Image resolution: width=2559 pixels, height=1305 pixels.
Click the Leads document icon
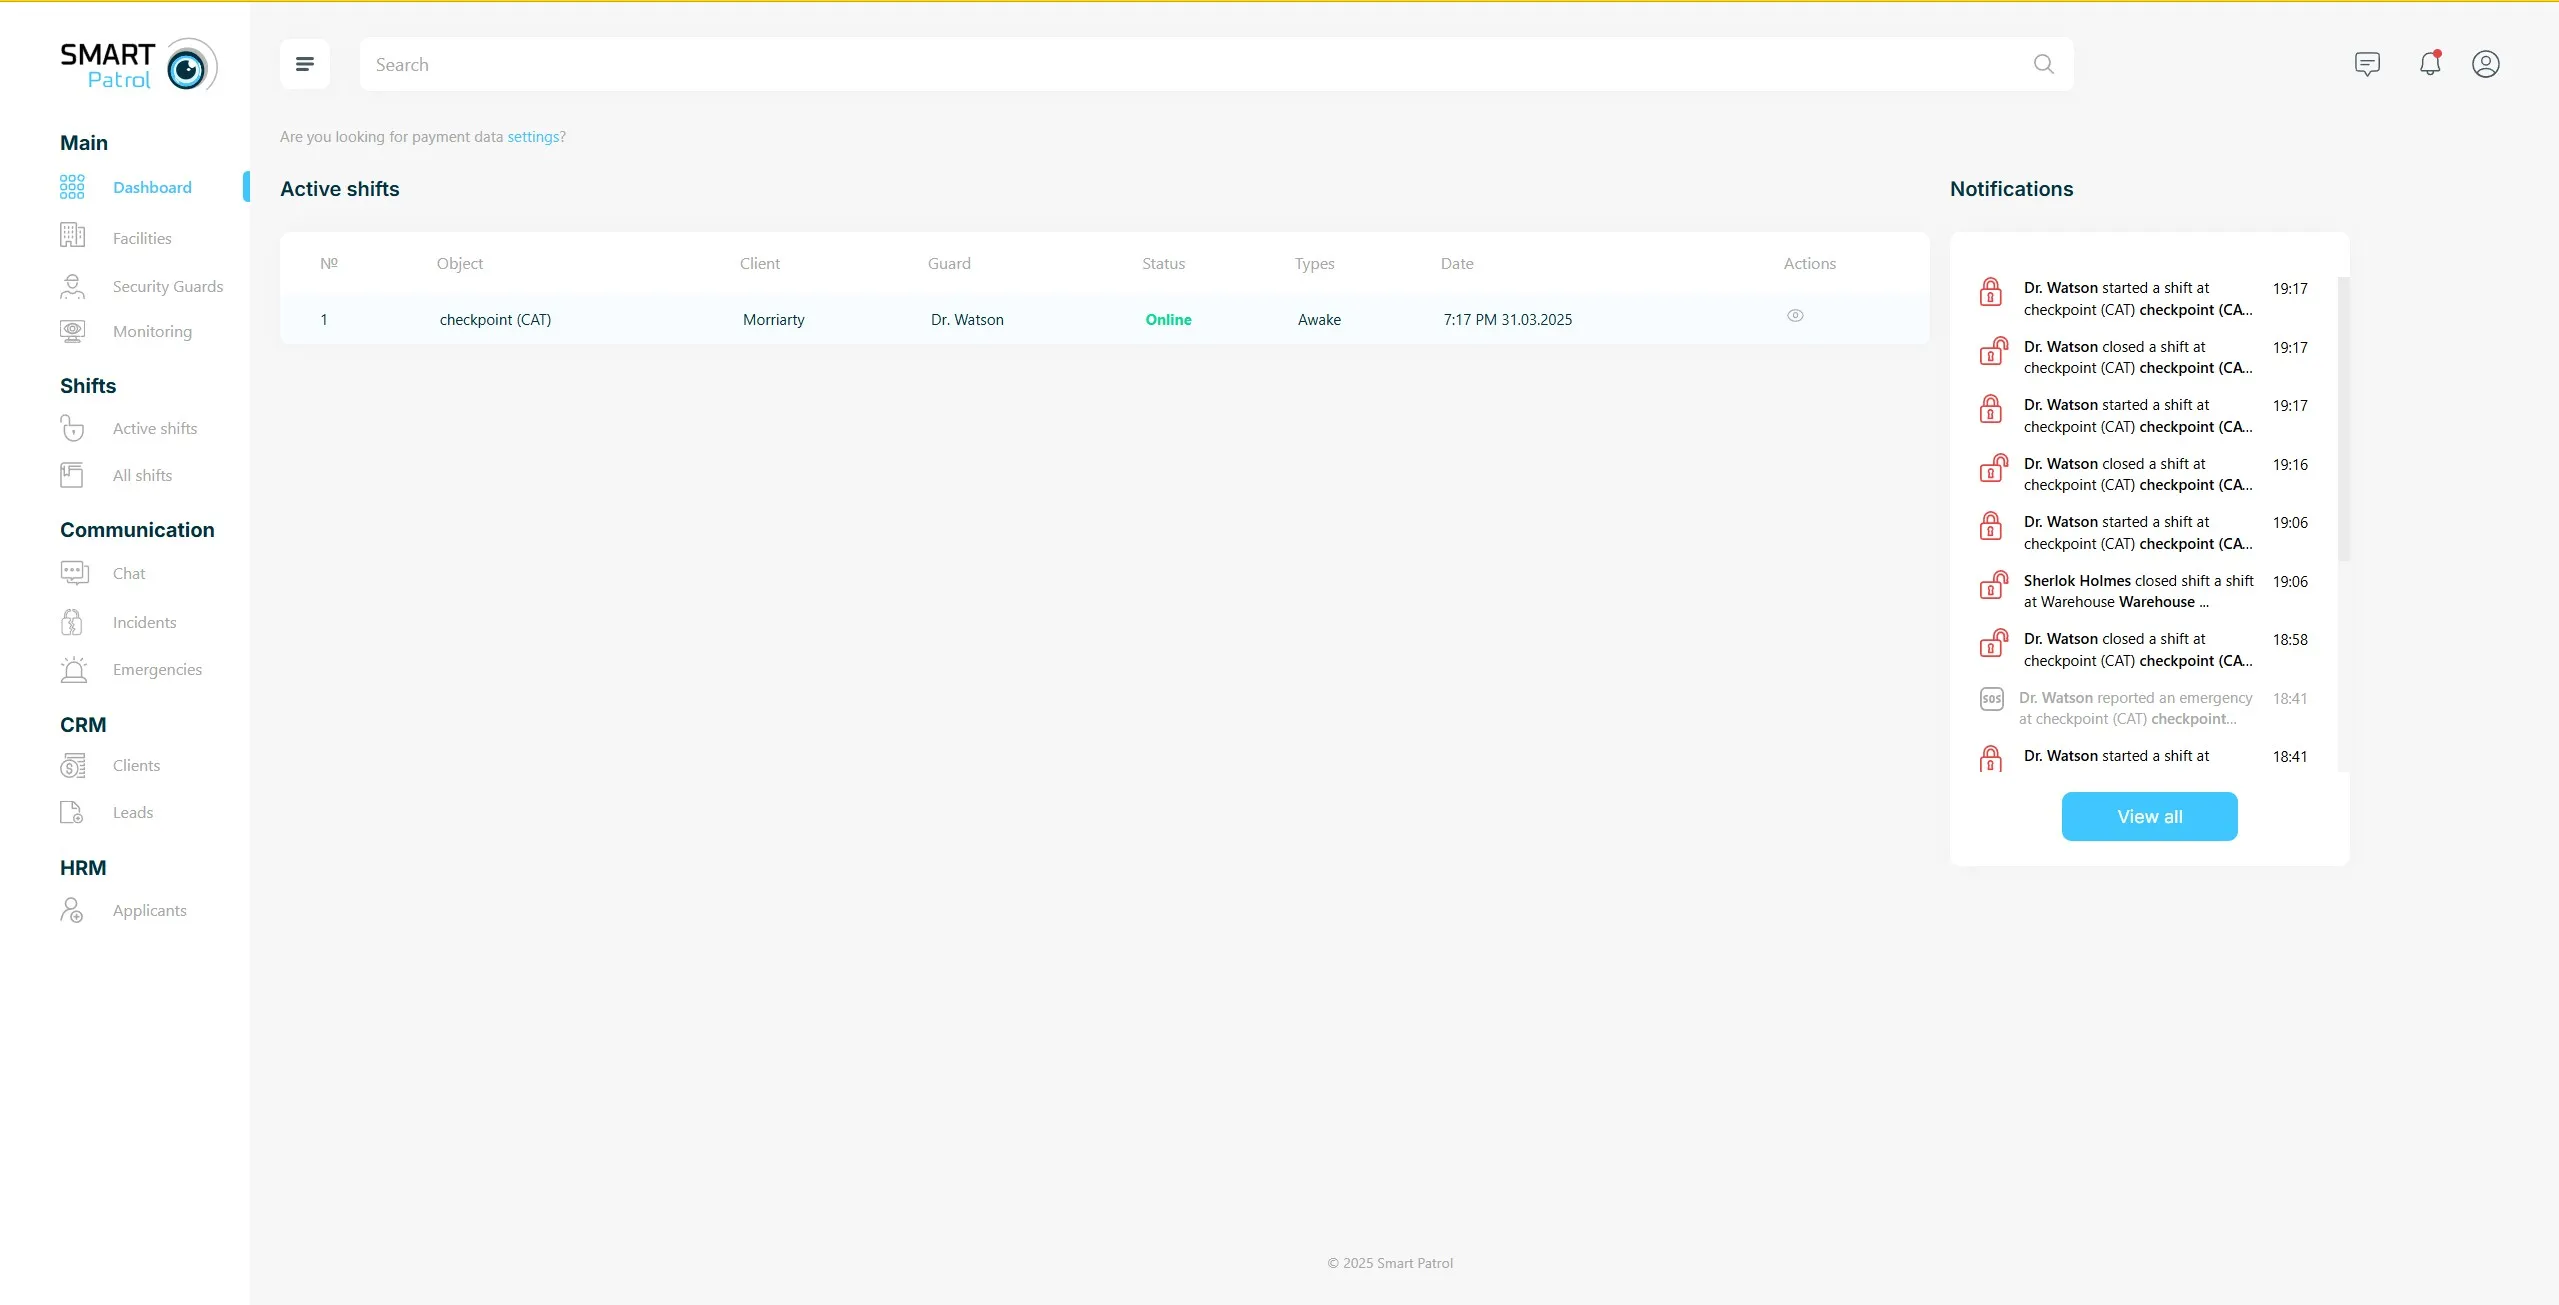pos(72,812)
